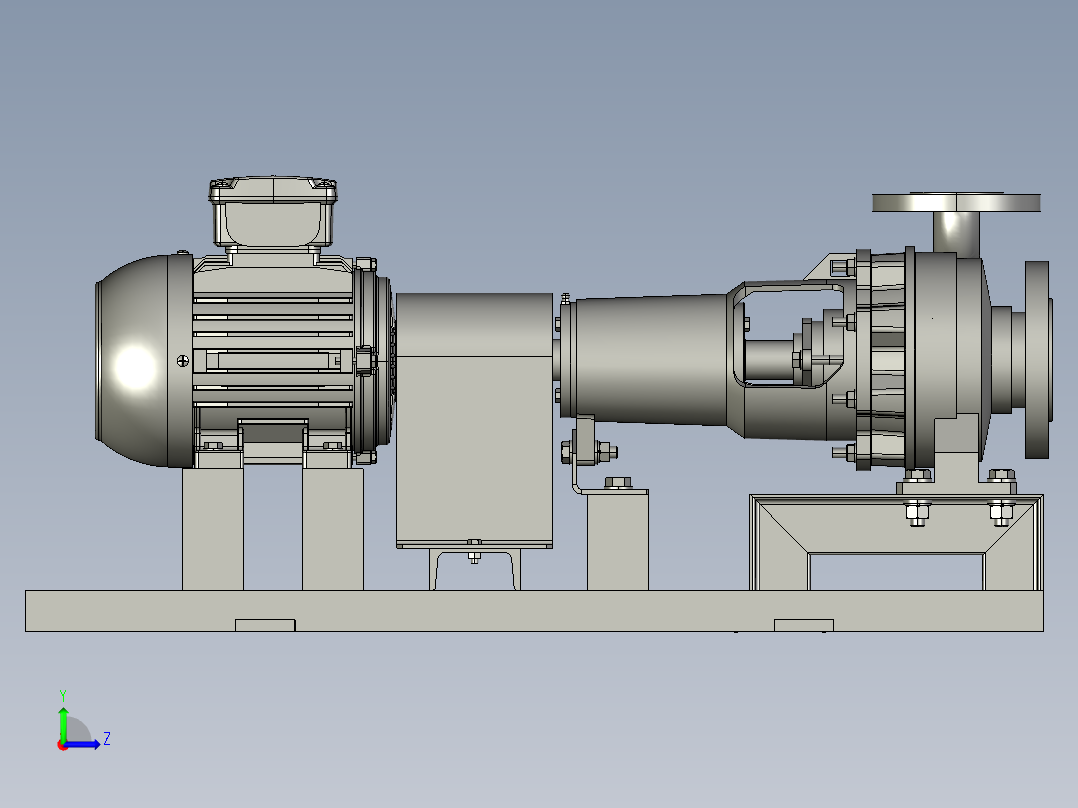Screen dimensions: 1078x808
Task: Select the long base plate
Action: [534, 610]
